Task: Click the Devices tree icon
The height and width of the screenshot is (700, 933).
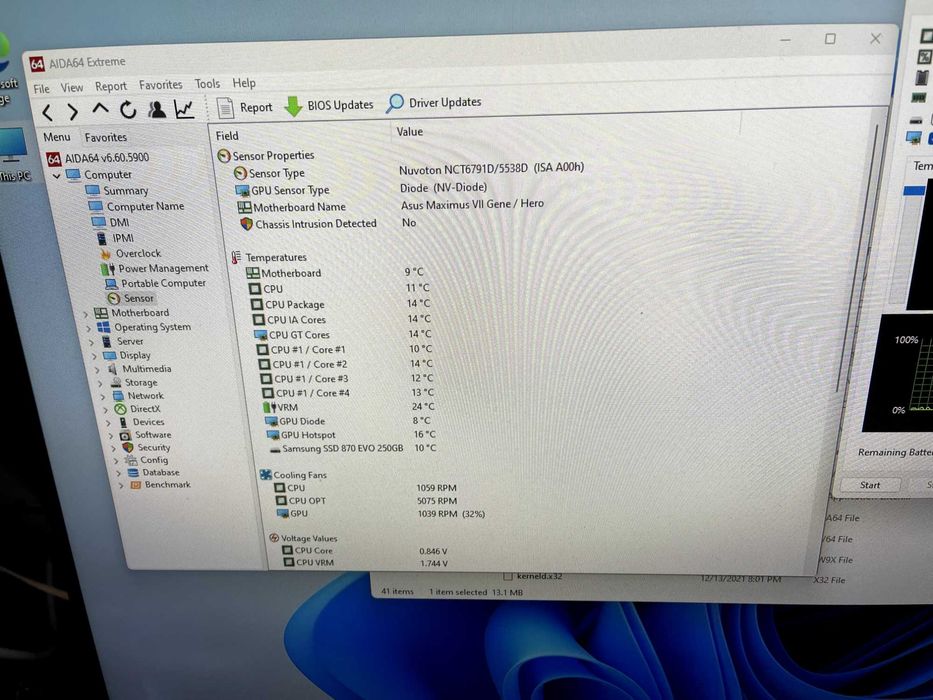Action: coord(123,422)
